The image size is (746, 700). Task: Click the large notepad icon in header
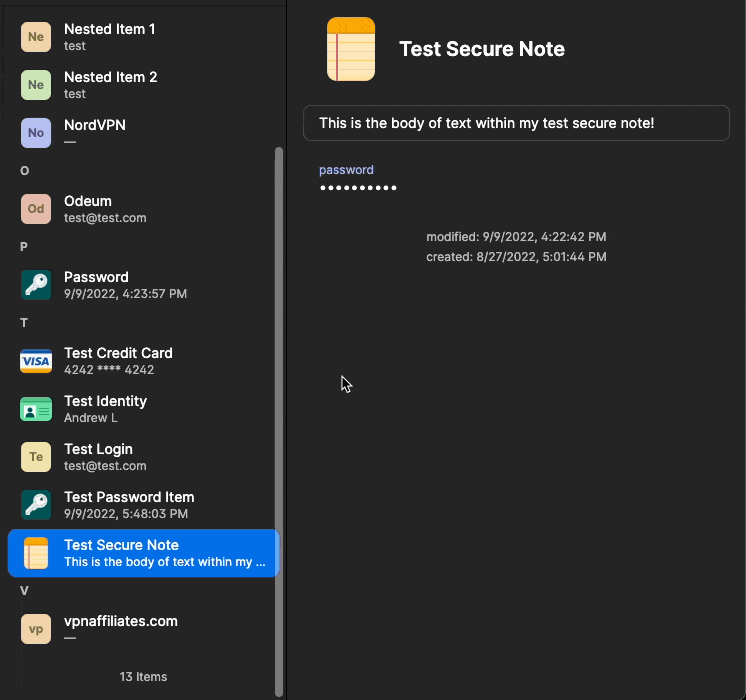[351, 49]
